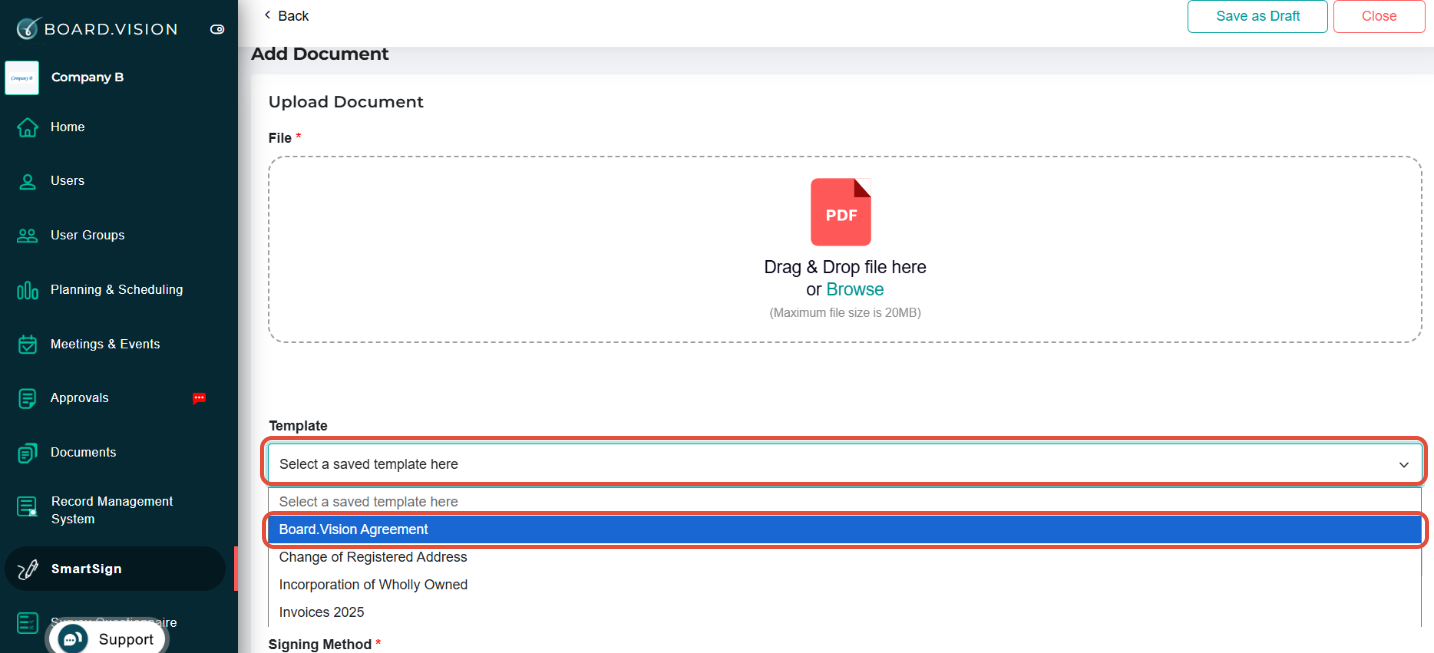This screenshot has width=1434, height=653.
Task: Toggle the sidebar collapse switch
Action: [x=217, y=30]
